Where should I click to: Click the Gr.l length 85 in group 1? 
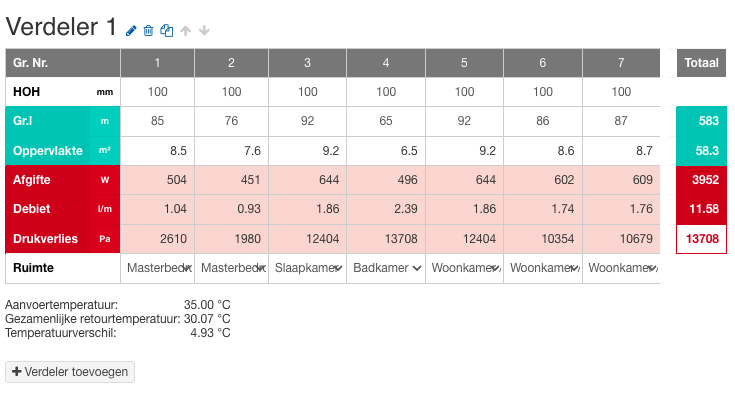click(158, 121)
